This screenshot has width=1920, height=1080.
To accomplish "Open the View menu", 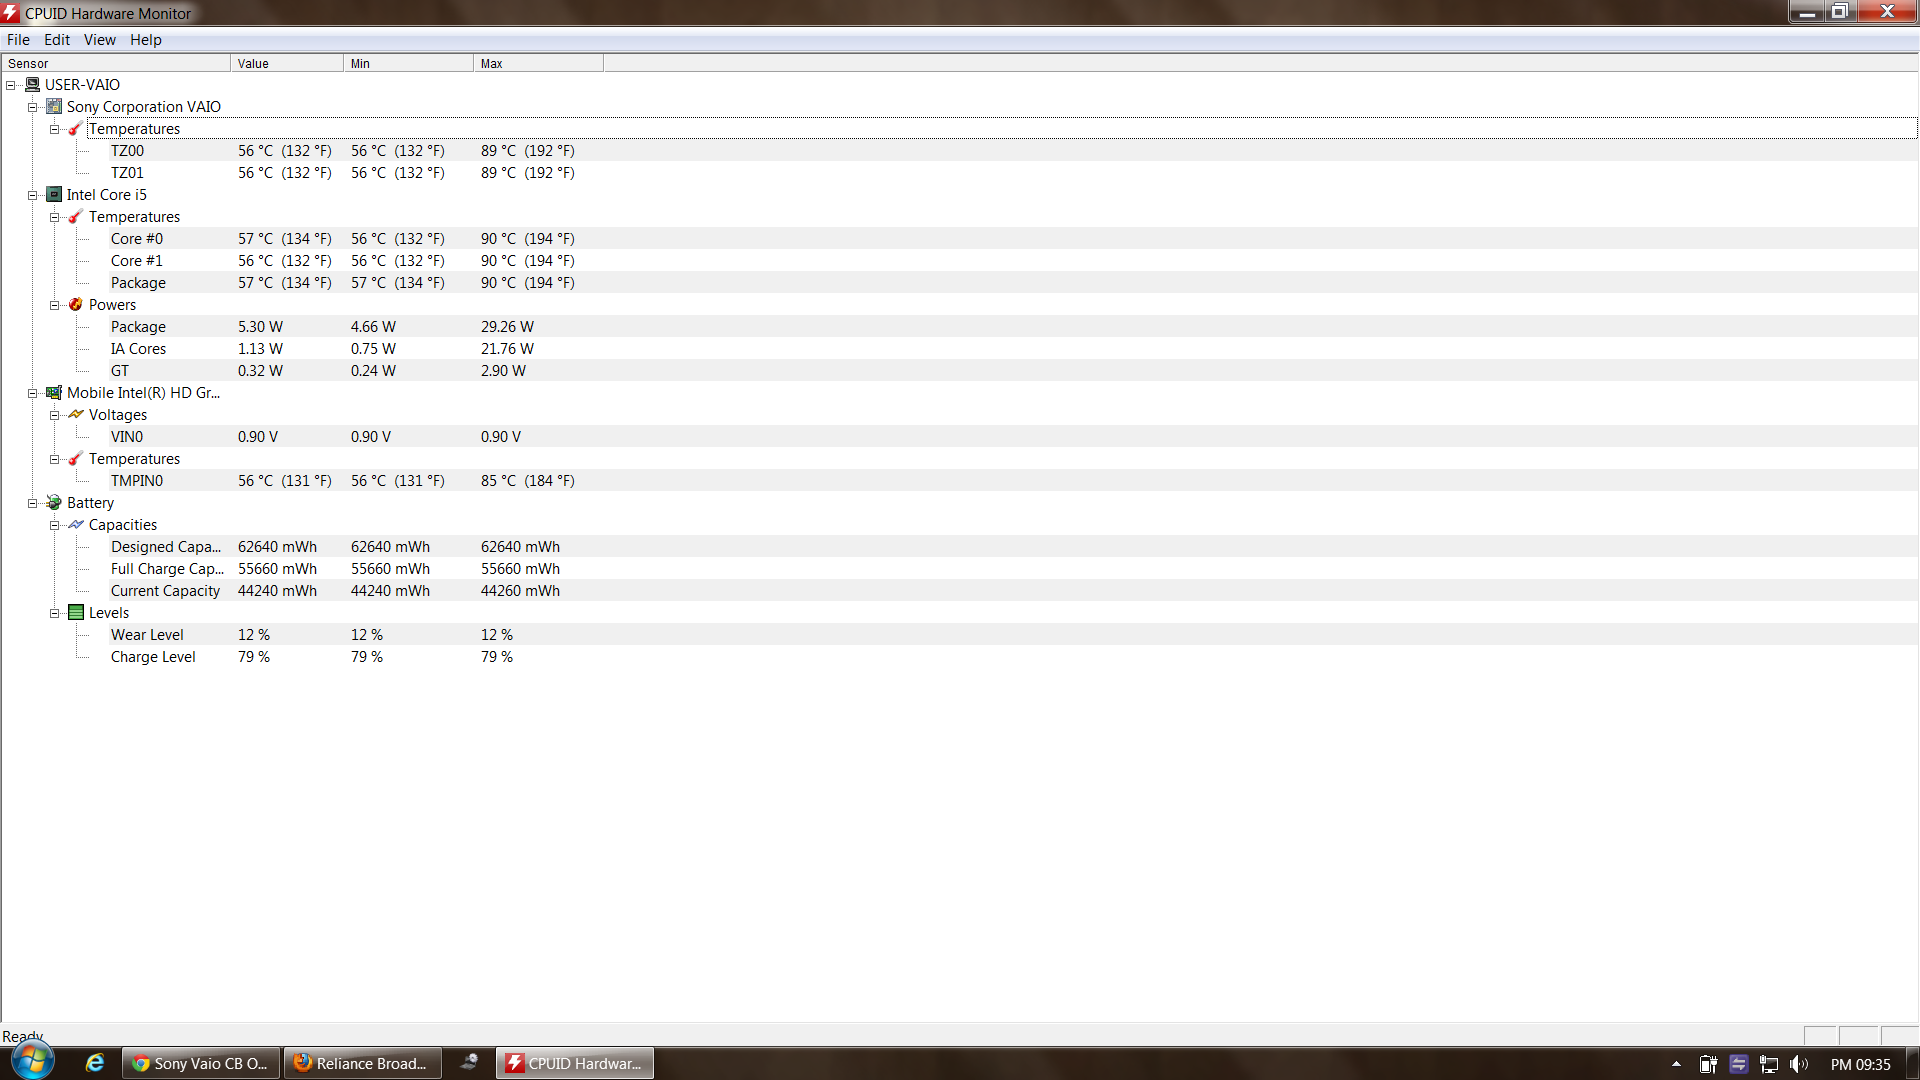I will pos(99,40).
